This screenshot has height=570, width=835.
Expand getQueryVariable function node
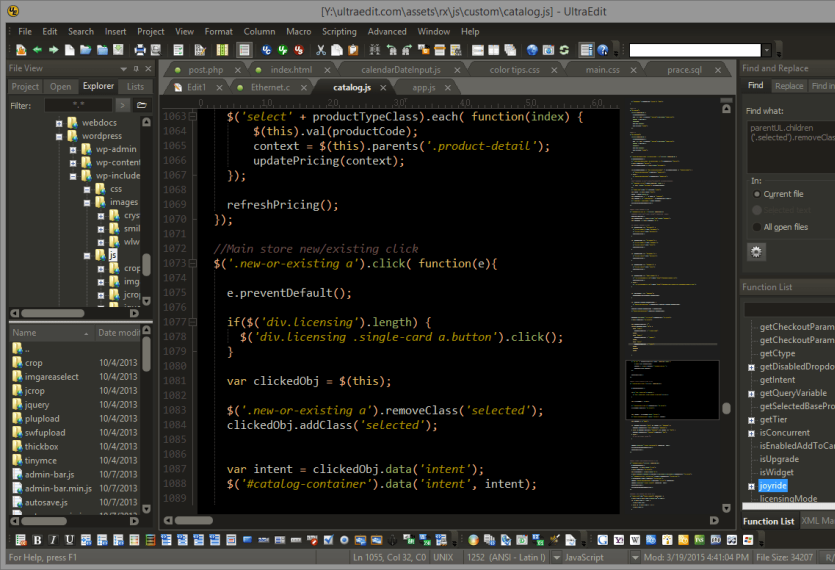tap(751, 394)
